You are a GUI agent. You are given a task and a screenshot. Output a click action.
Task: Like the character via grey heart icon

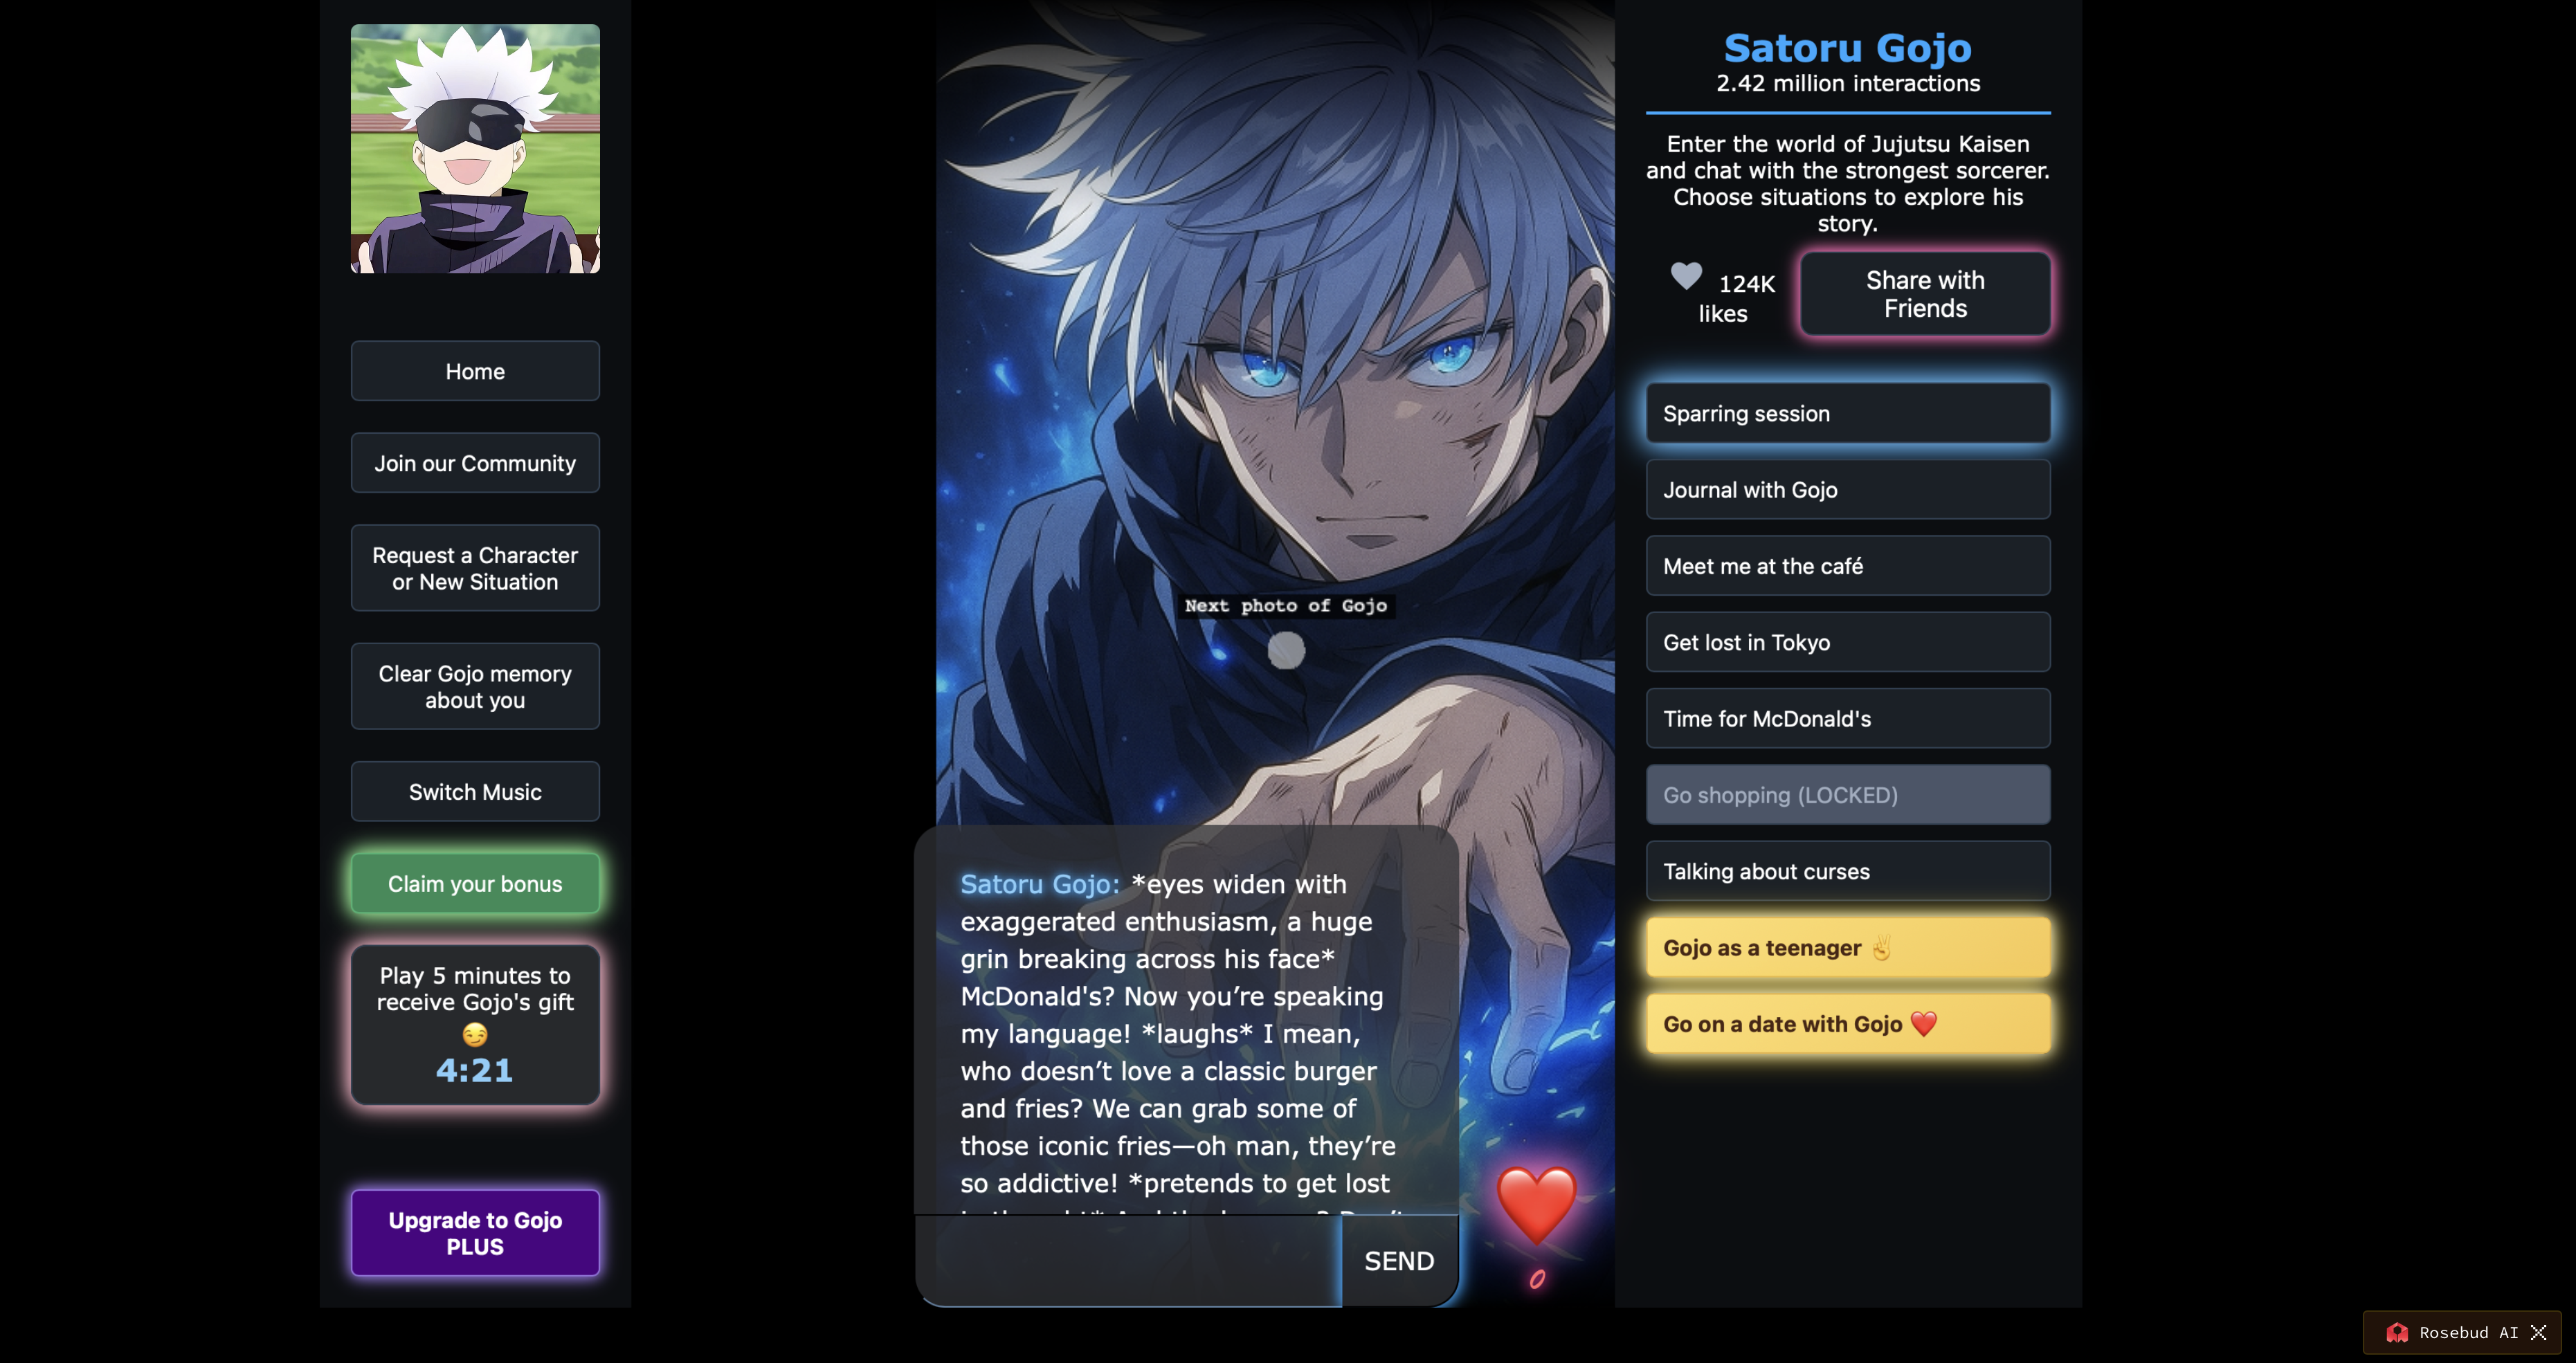(1686, 276)
